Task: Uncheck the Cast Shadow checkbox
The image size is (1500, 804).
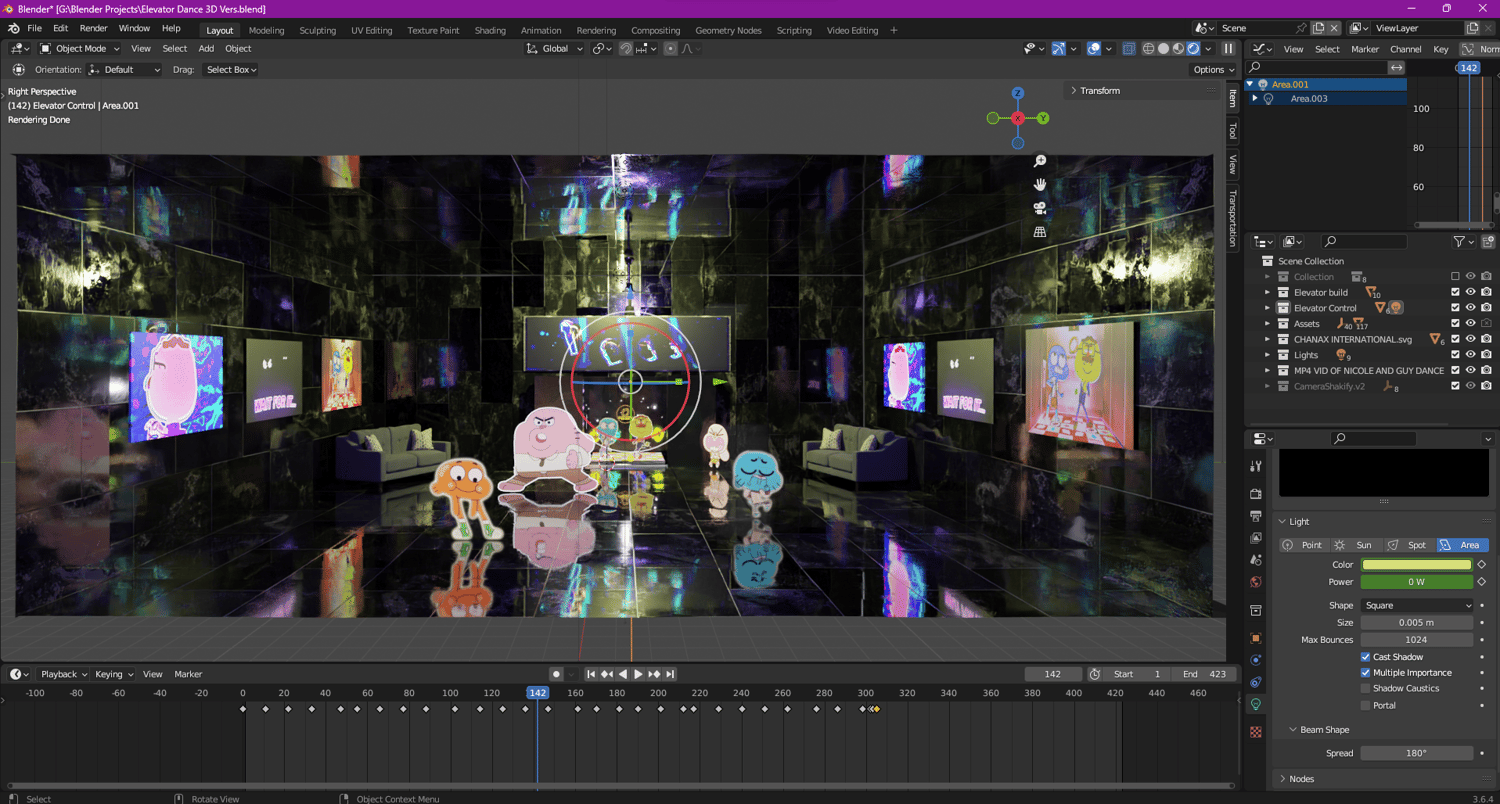Action: click(x=1365, y=657)
